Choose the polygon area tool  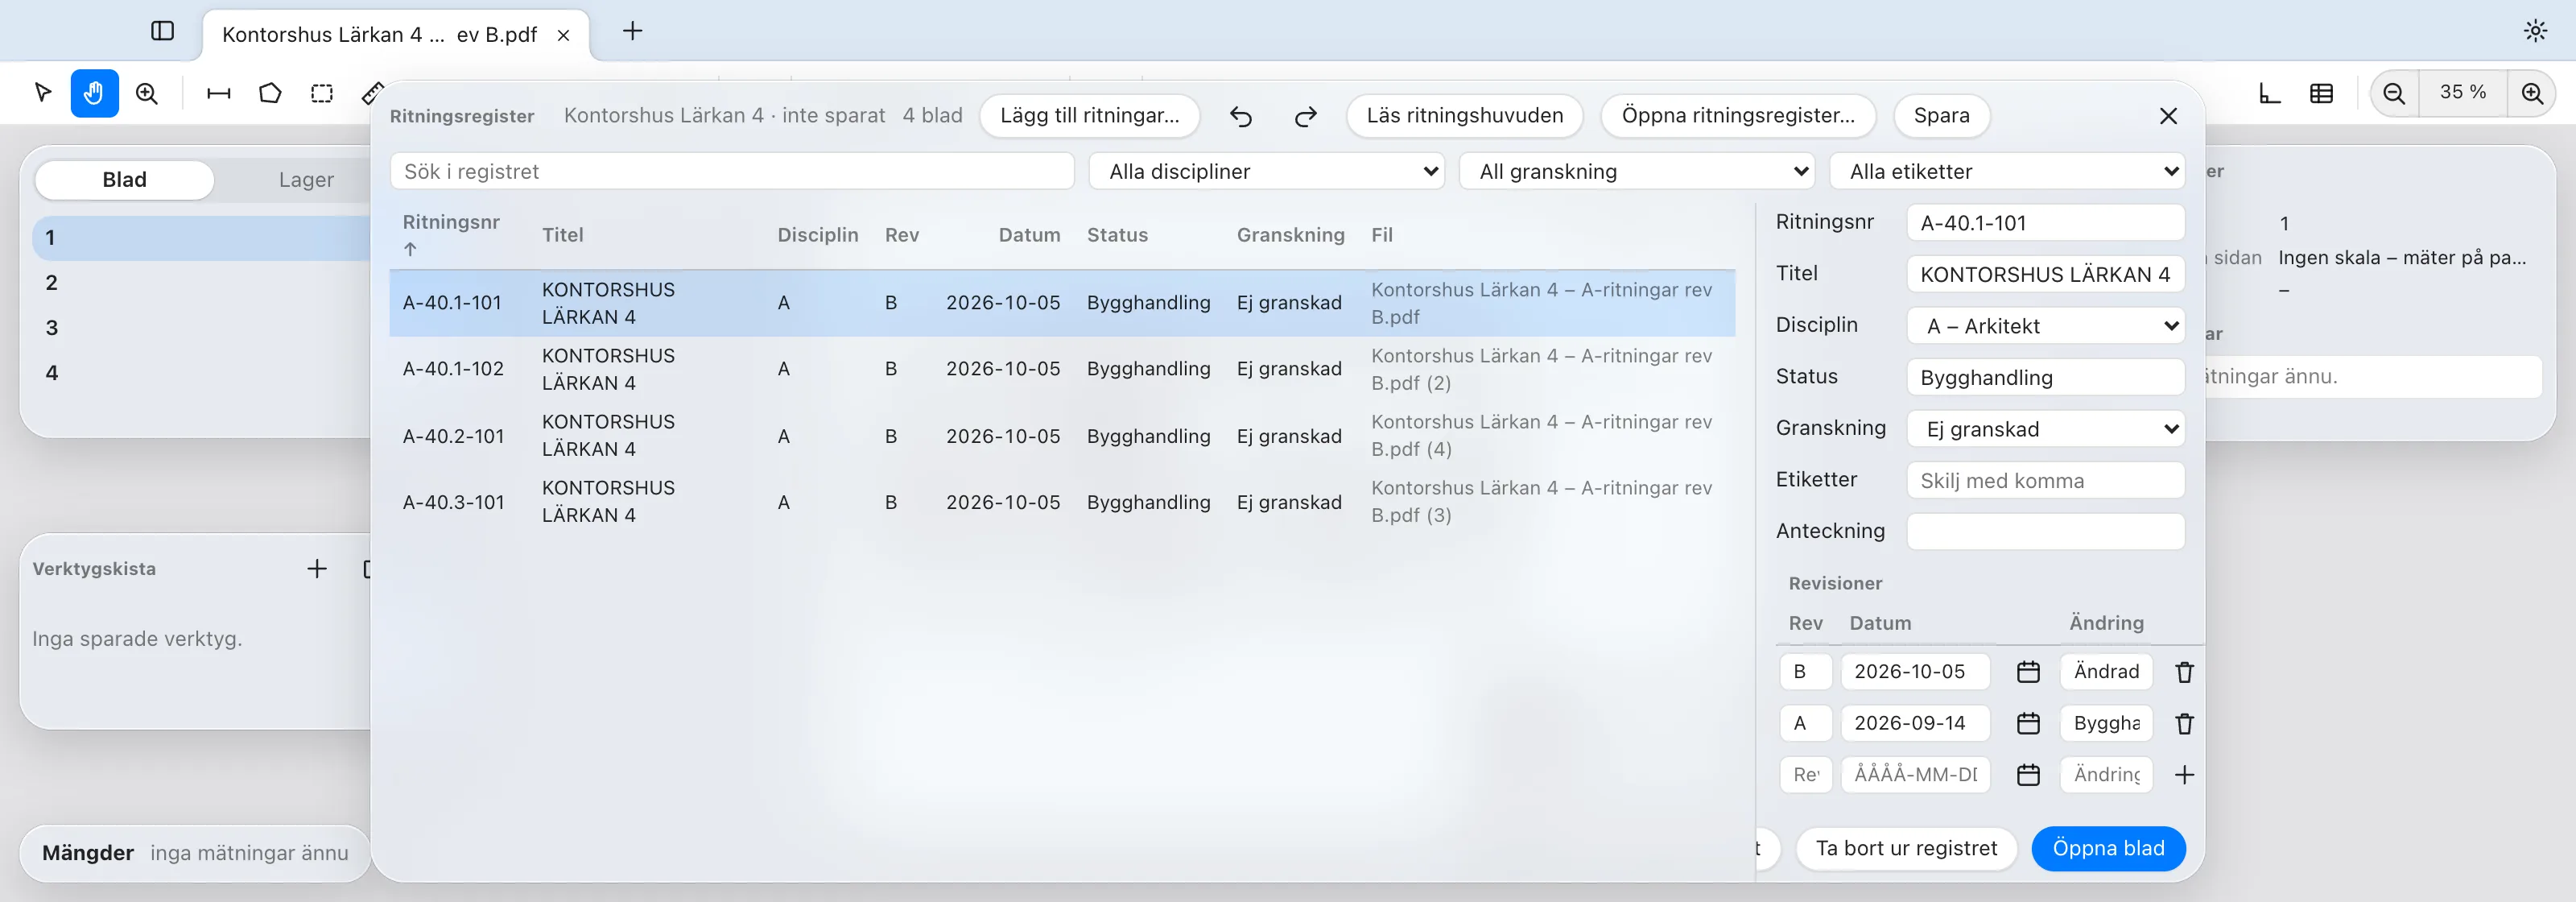270,93
